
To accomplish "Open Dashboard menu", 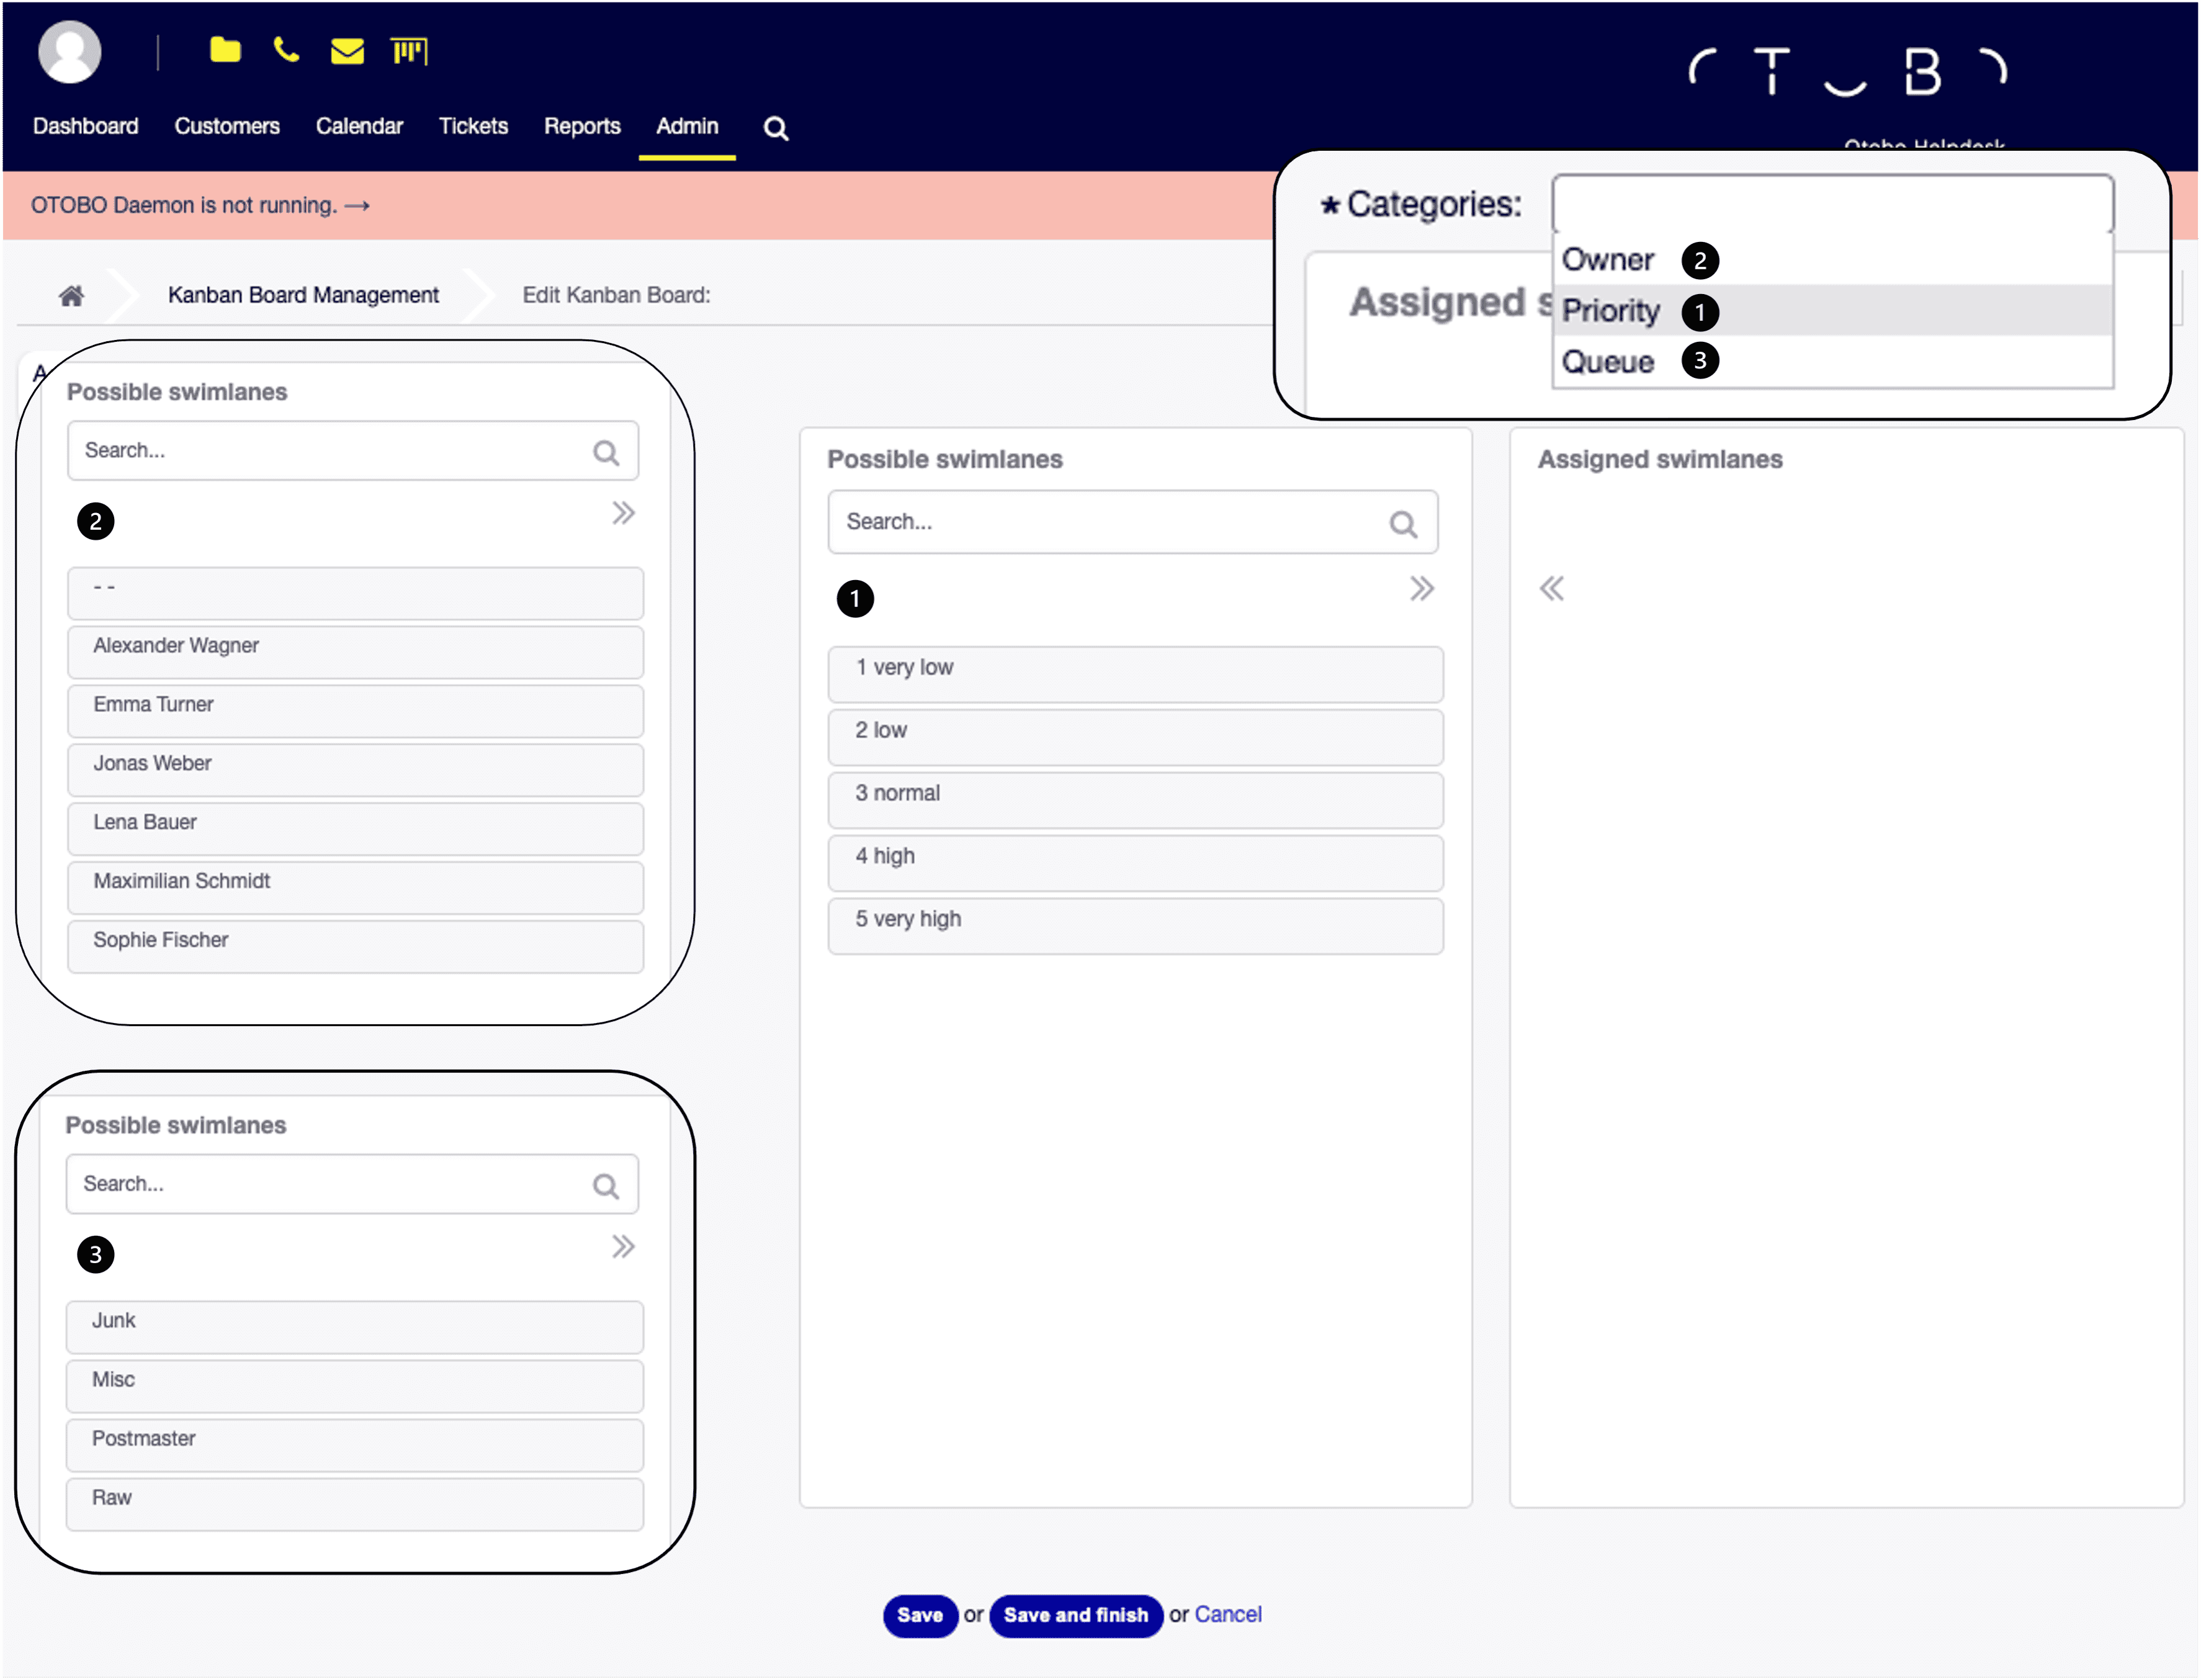I will click(85, 126).
